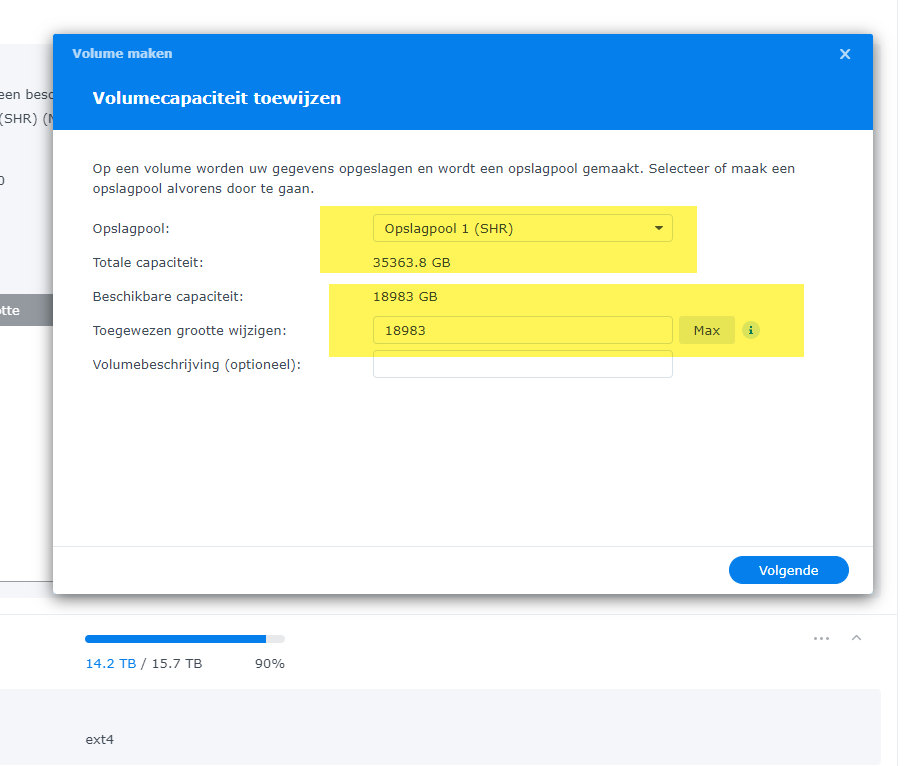
Task: Click the three-dot options icon below the dialog
Action: [x=821, y=638]
